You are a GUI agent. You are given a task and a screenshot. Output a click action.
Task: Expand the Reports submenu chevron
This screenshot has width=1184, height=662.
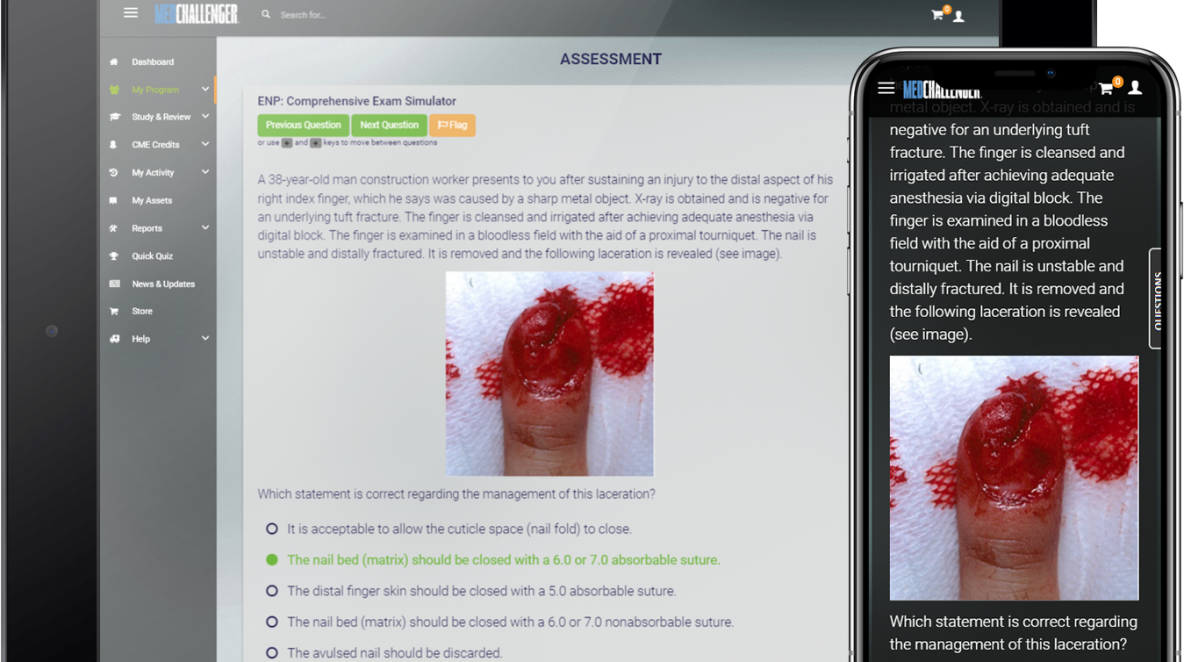point(205,228)
